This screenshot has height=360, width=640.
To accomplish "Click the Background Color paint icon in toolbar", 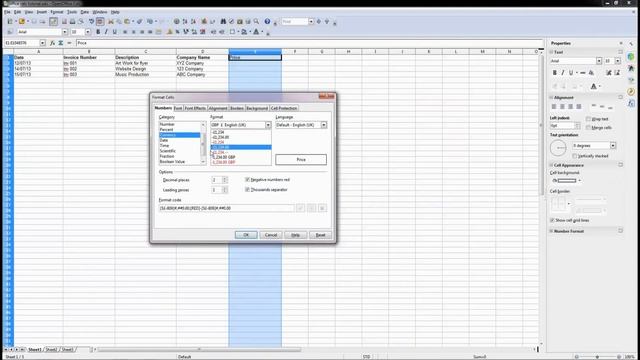I will tap(244, 32).
